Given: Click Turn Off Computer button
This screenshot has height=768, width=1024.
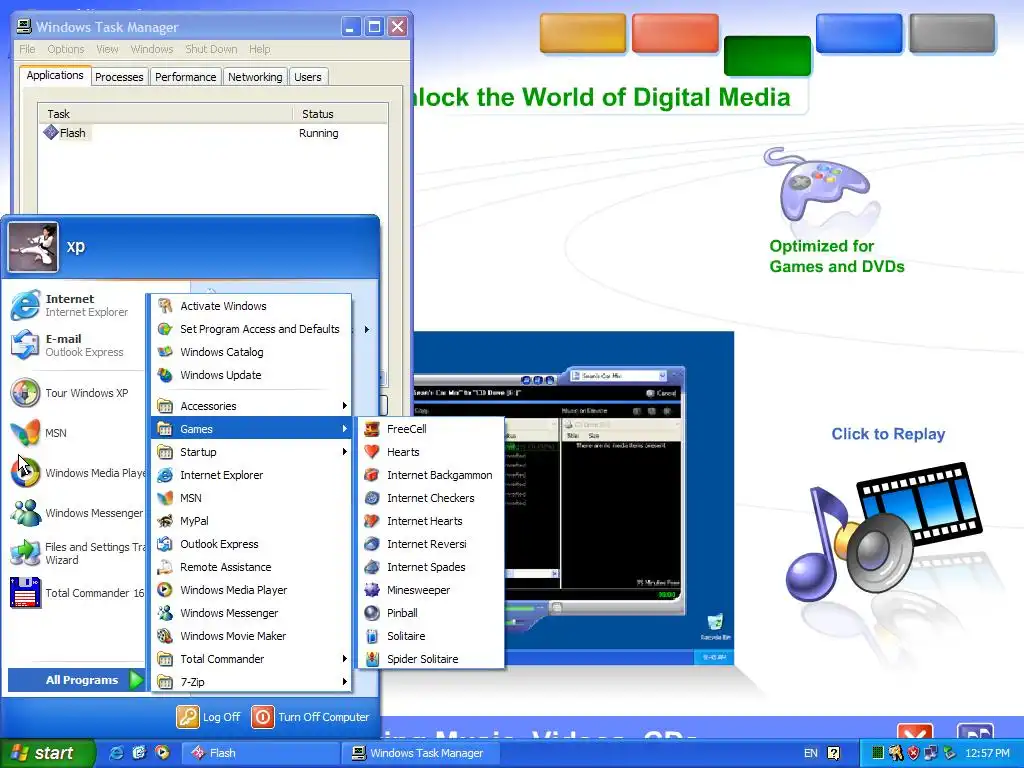Looking at the screenshot, I should point(311,717).
